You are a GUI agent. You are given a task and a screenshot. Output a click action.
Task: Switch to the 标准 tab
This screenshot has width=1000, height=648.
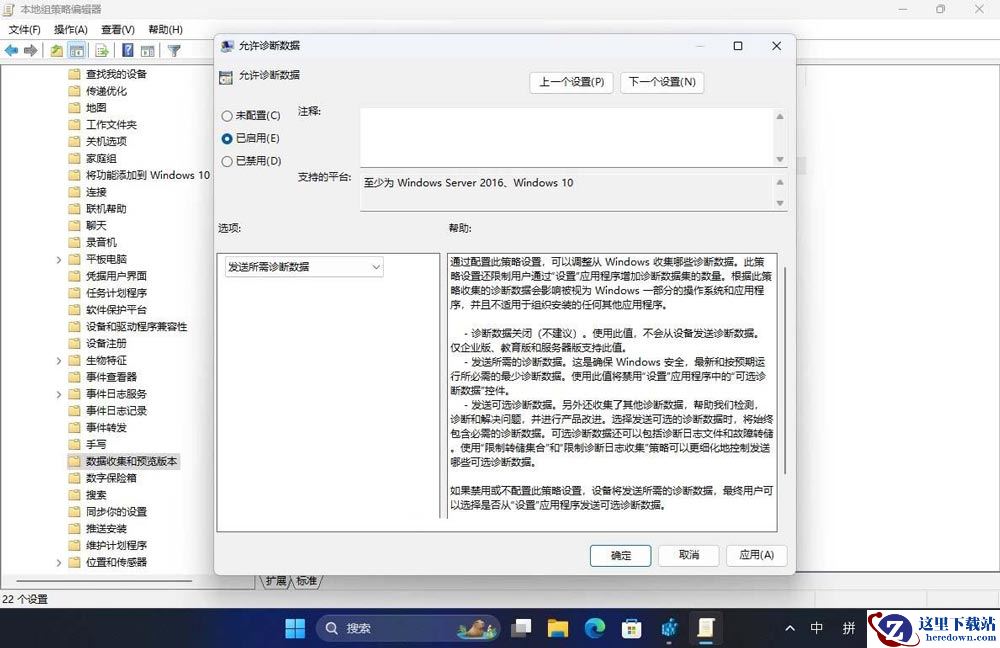coord(307,581)
